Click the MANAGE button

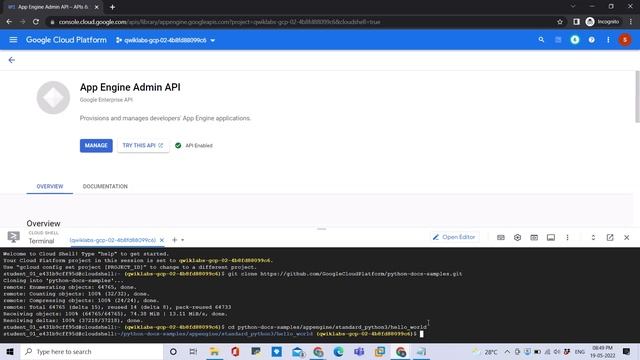coord(96,145)
